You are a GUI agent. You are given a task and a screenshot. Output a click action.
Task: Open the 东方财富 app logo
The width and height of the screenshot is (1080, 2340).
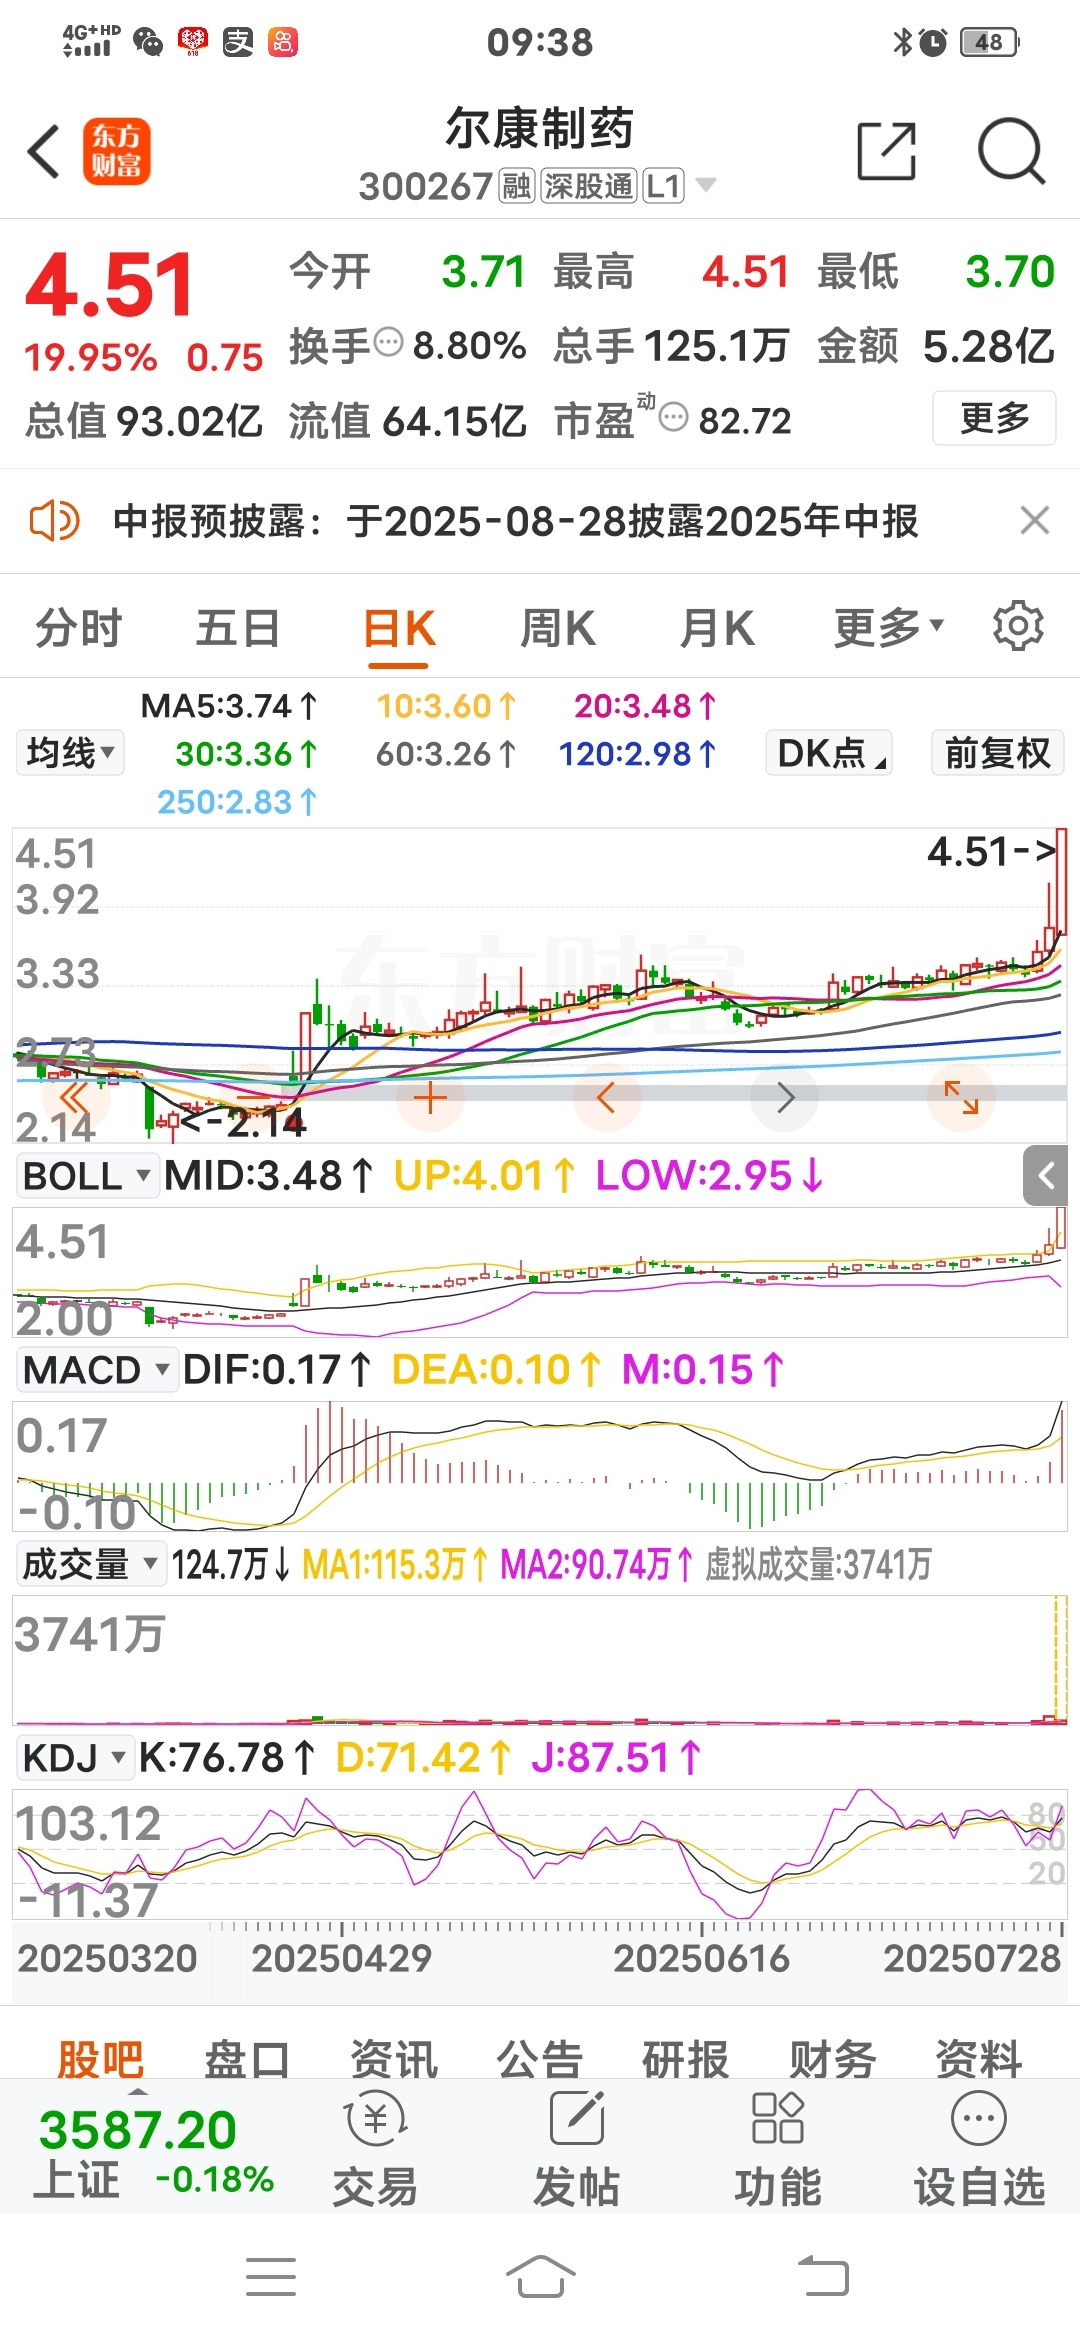(117, 152)
